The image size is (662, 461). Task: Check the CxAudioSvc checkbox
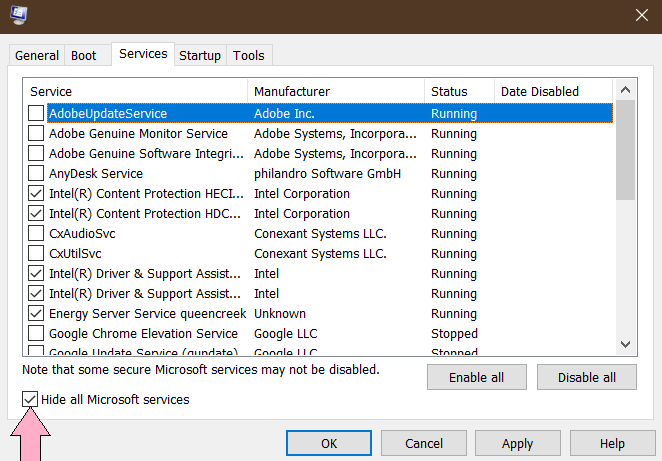tap(36, 233)
